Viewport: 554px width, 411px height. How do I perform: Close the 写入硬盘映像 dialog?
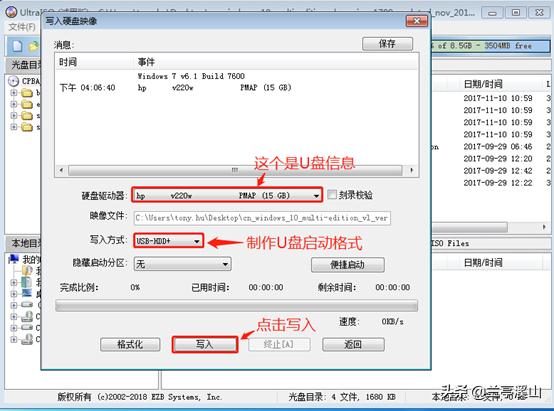417,21
